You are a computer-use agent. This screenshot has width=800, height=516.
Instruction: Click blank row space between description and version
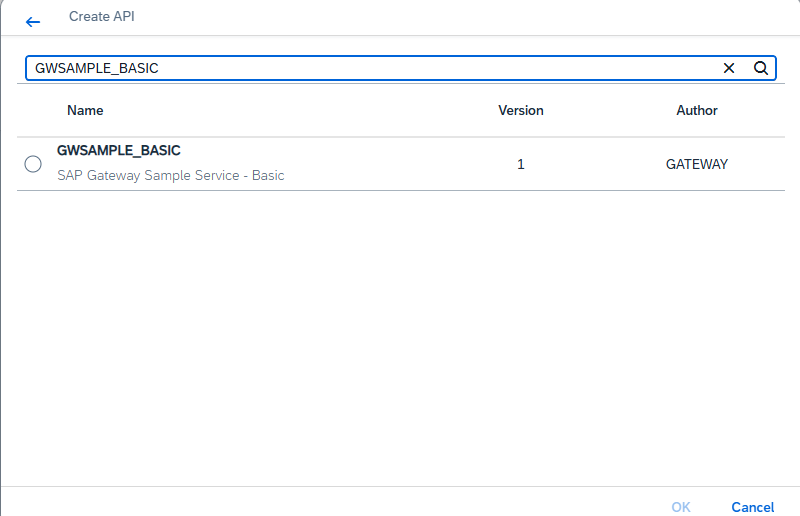click(398, 164)
